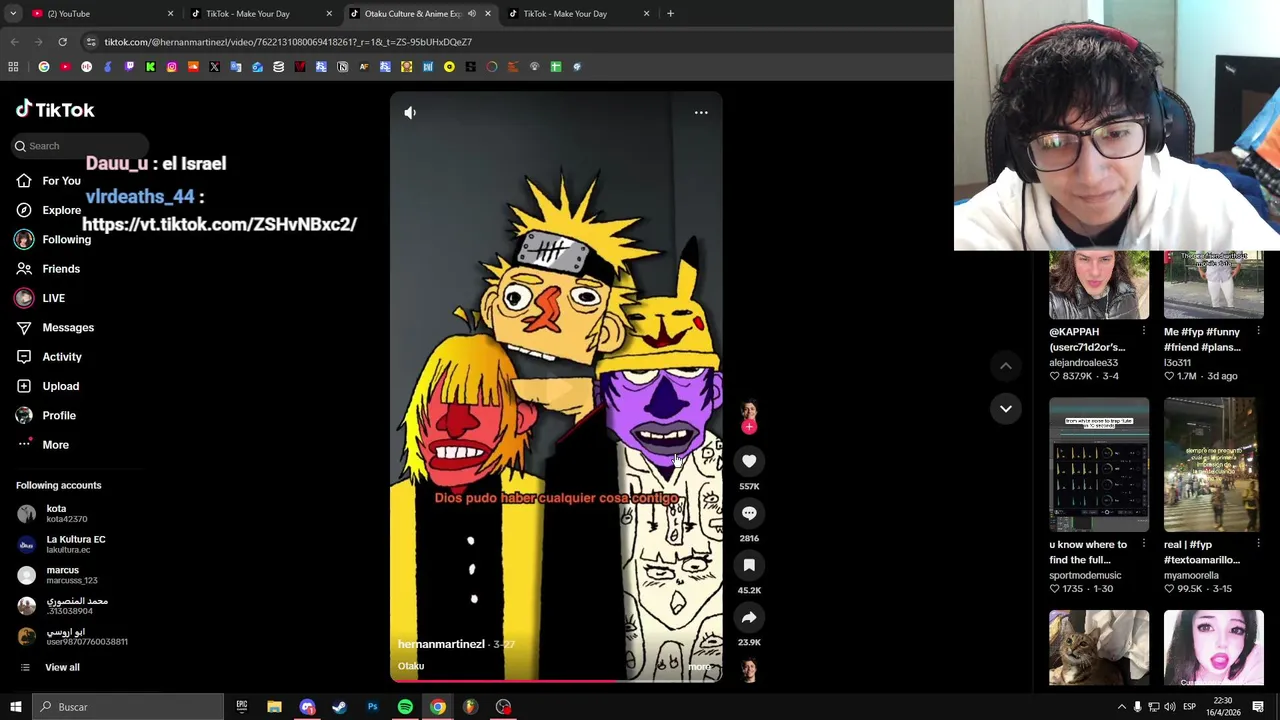This screenshot has width=1280, height=720.
Task: Follow creator via red plus badge
Action: click(749, 427)
